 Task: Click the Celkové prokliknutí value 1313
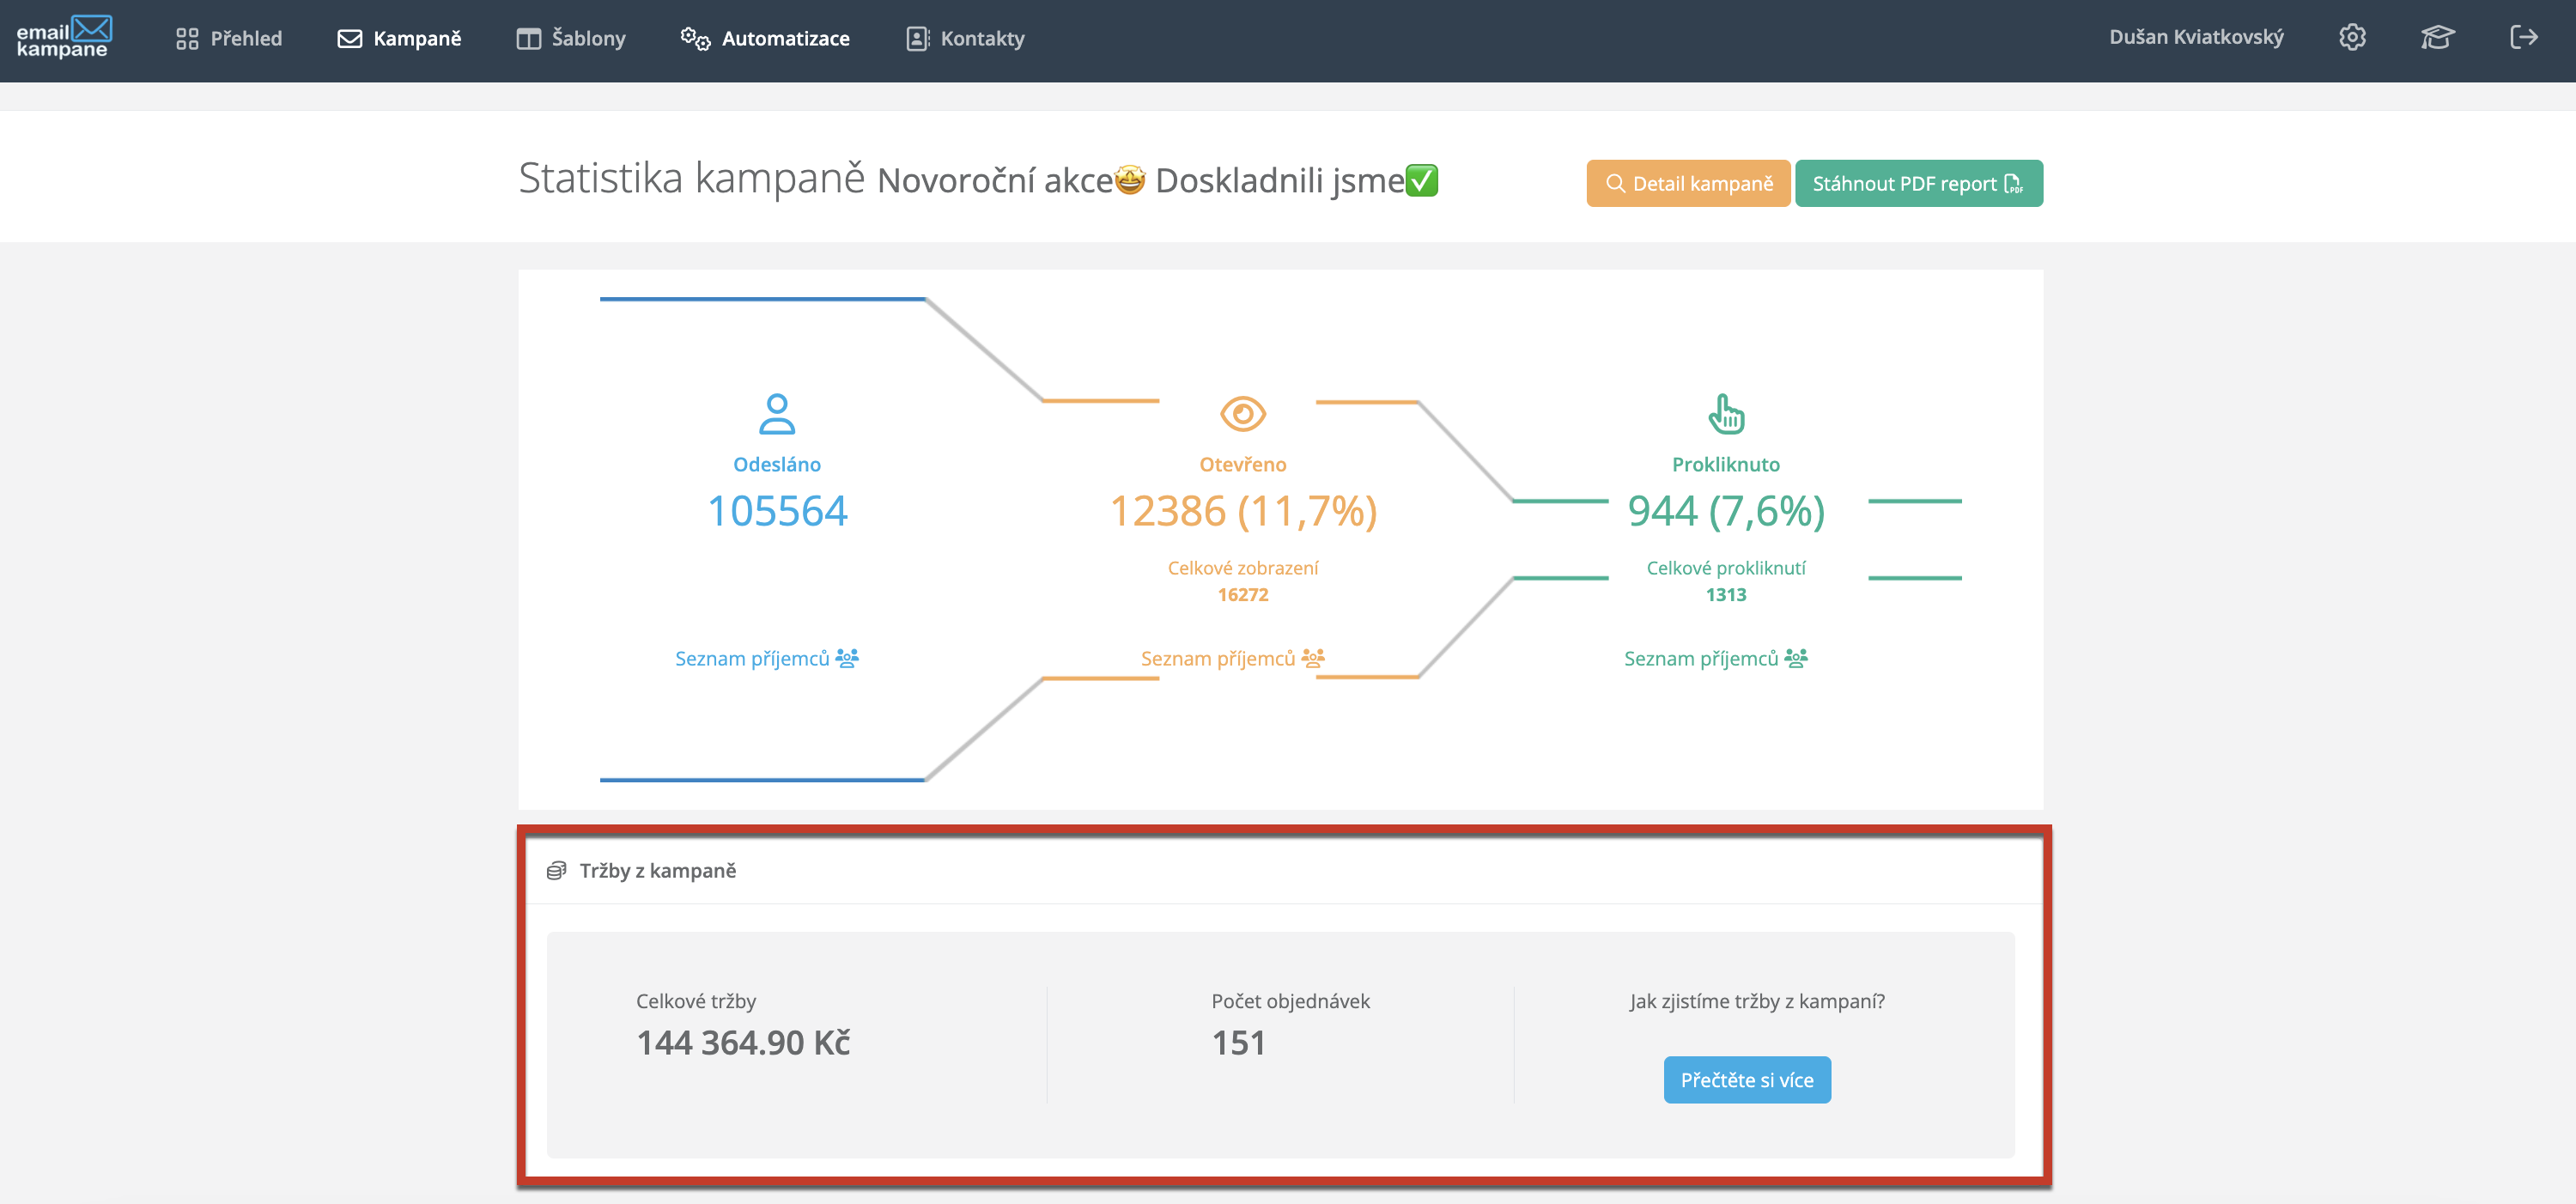coord(1726,594)
